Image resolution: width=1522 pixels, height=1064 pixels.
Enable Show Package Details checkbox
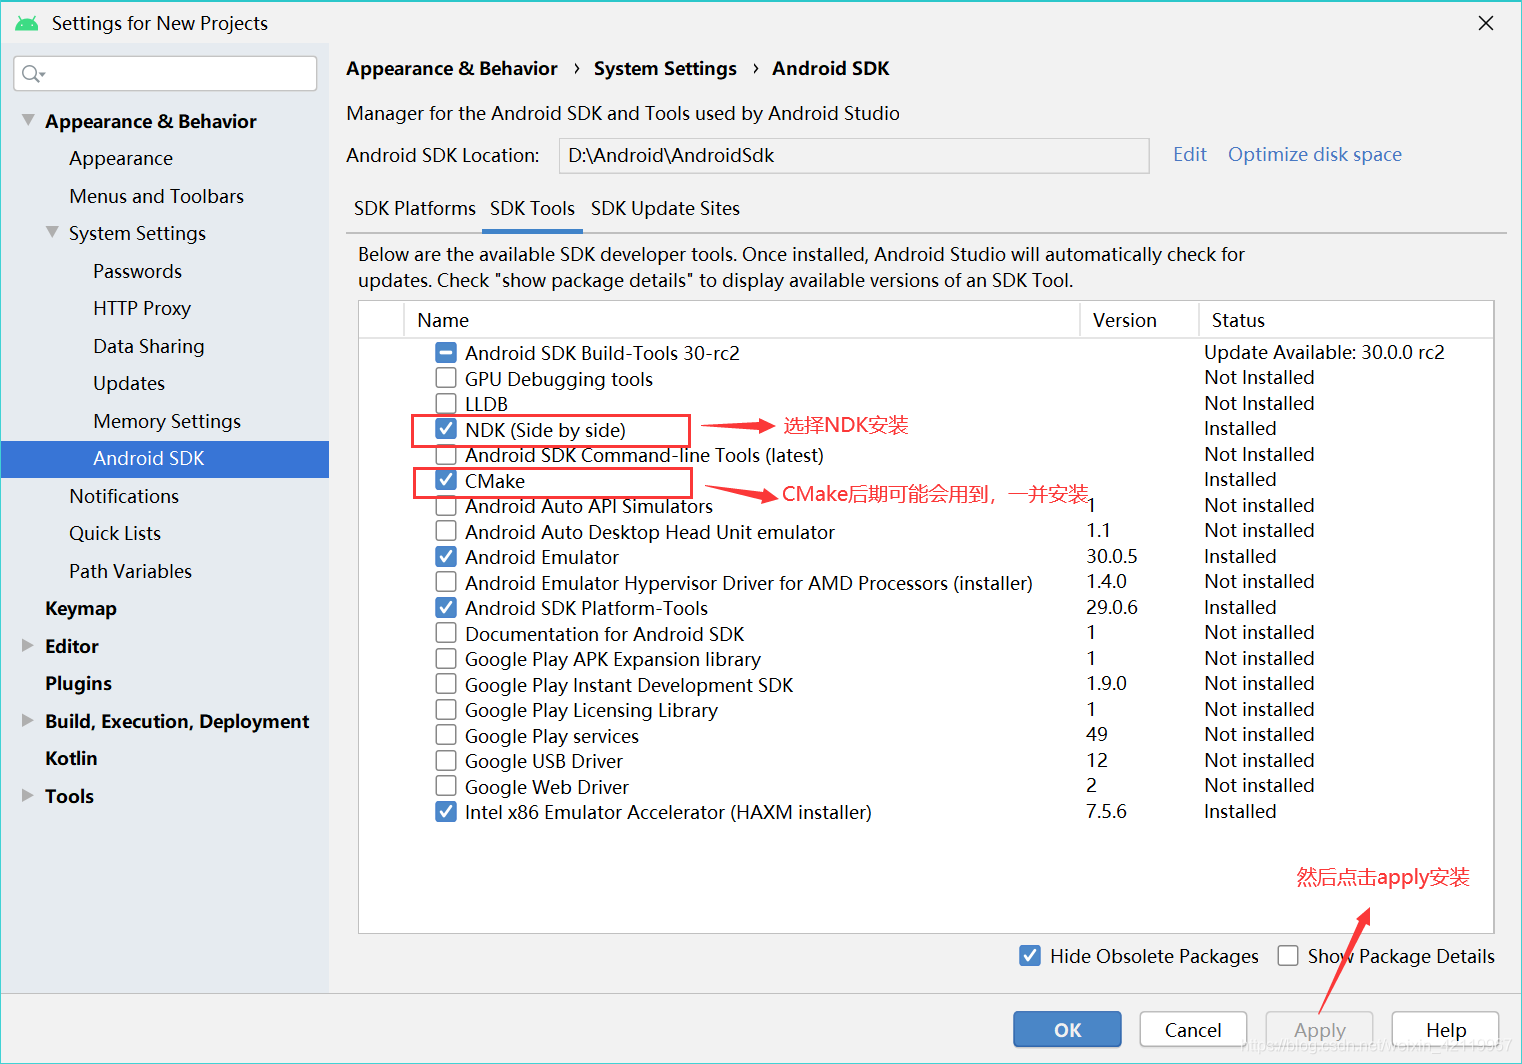click(x=1288, y=956)
